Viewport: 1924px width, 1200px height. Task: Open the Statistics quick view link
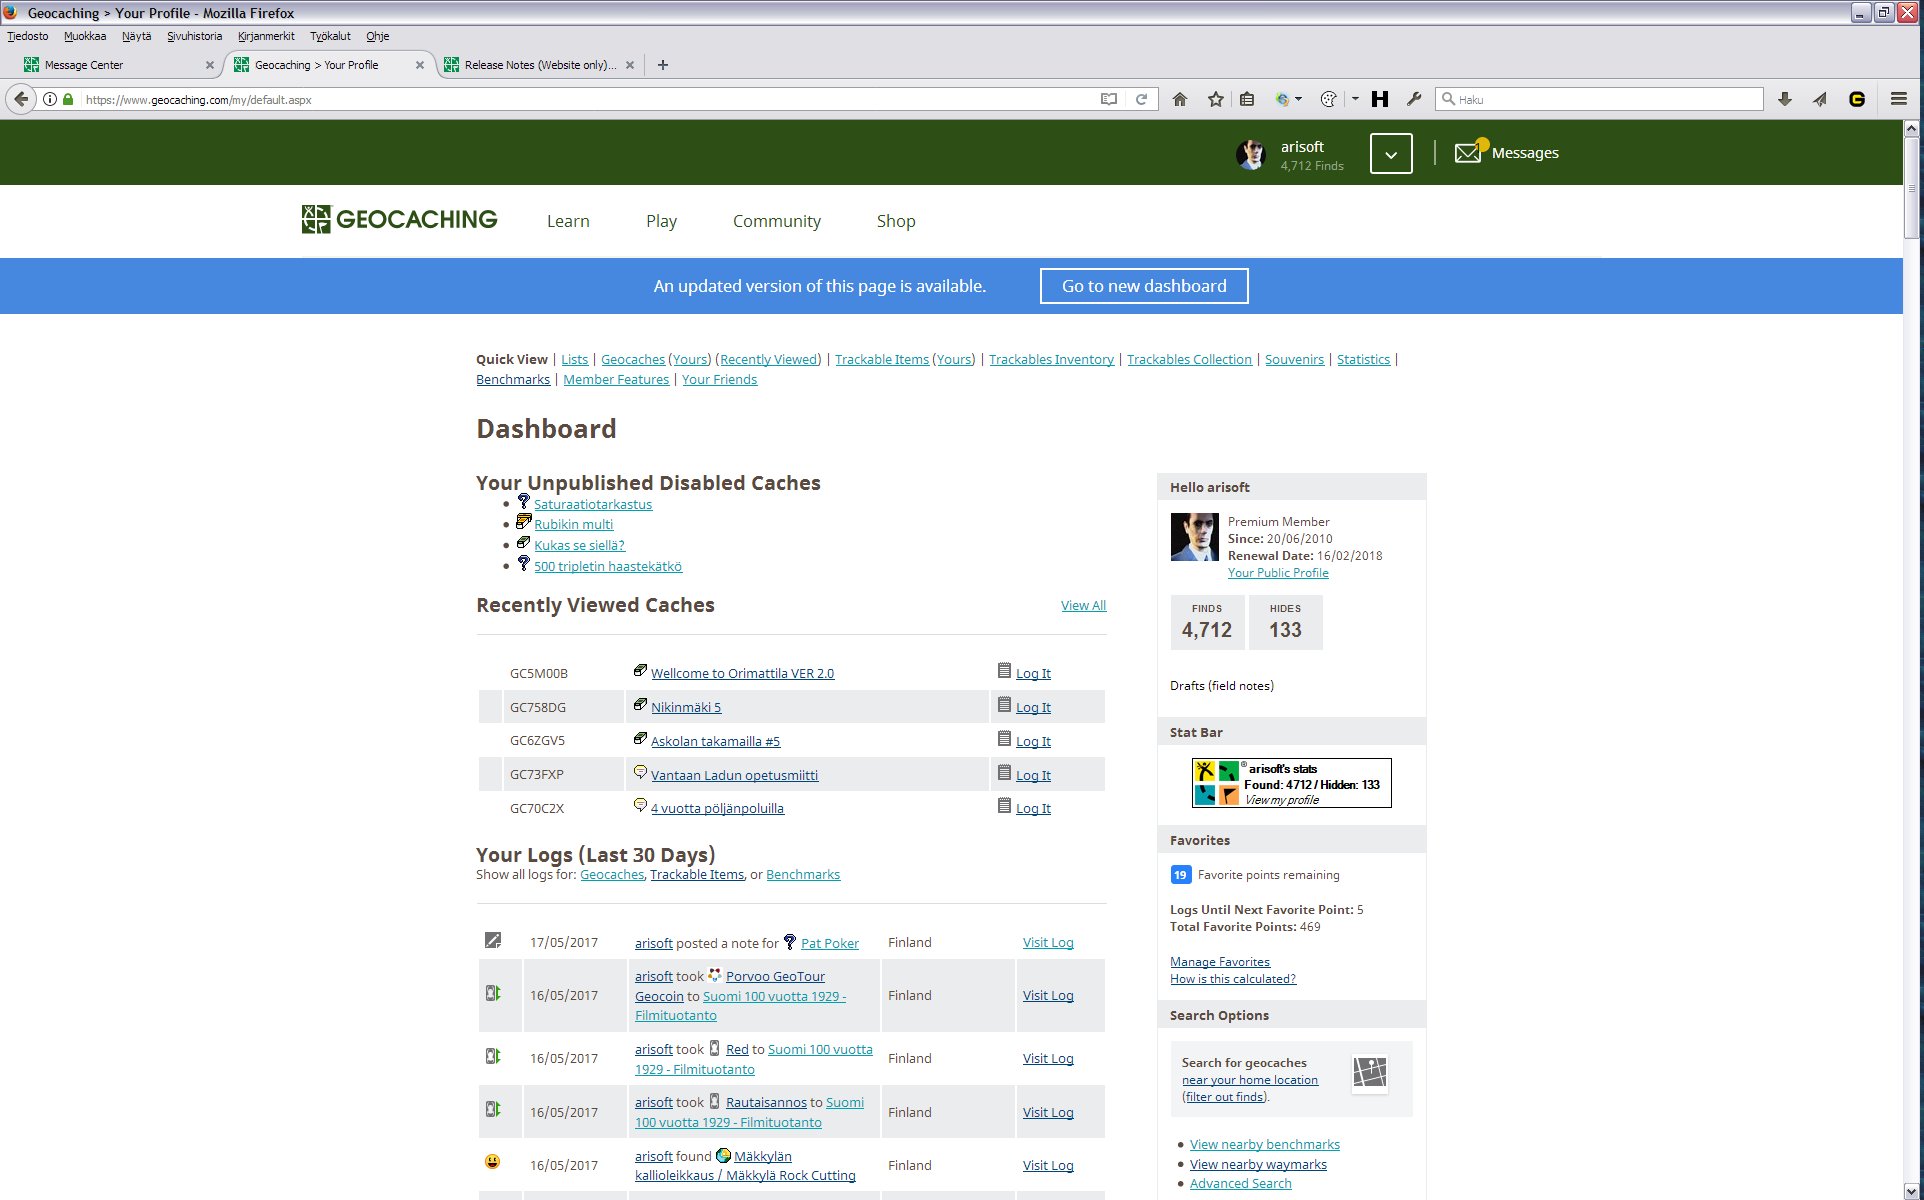point(1363,359)
